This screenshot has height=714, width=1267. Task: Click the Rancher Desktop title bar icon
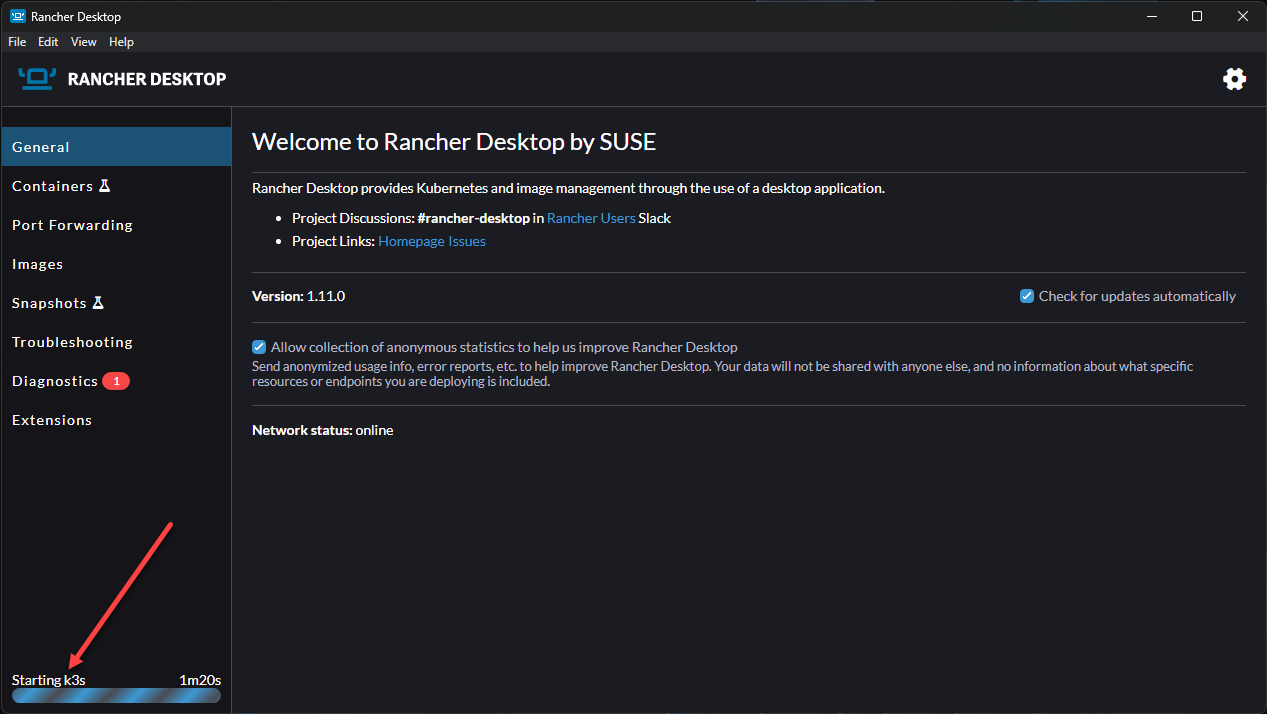(18, 16)
